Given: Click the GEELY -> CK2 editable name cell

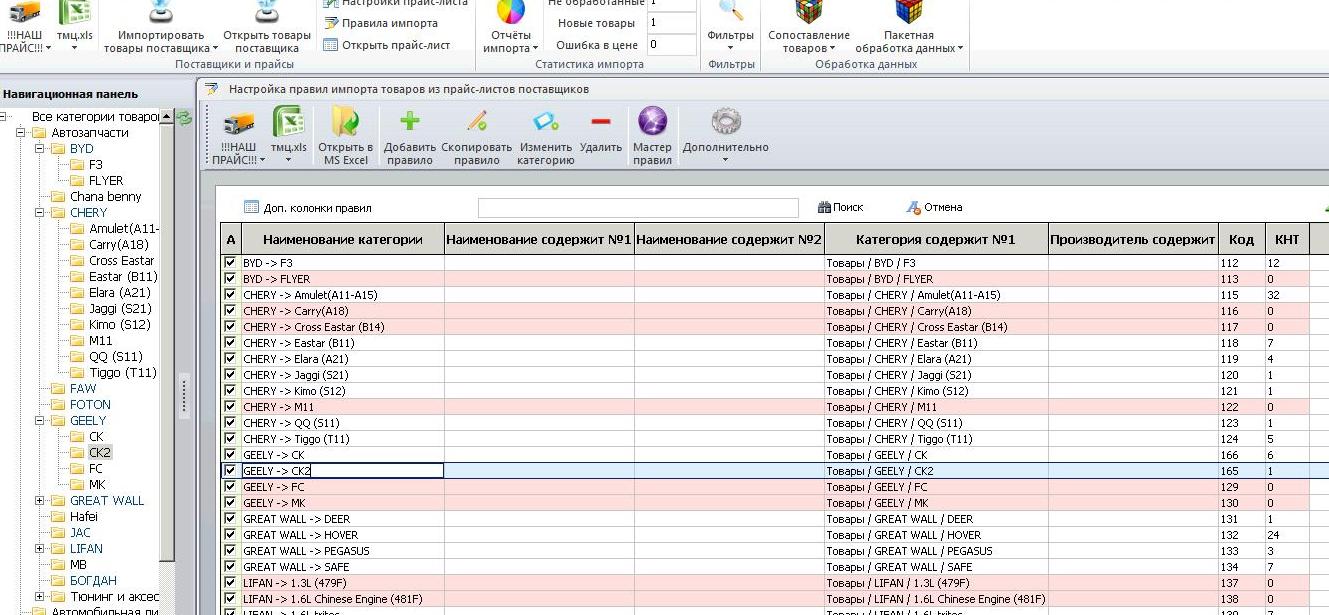Looking at the screenshot, I should (343, 471).
